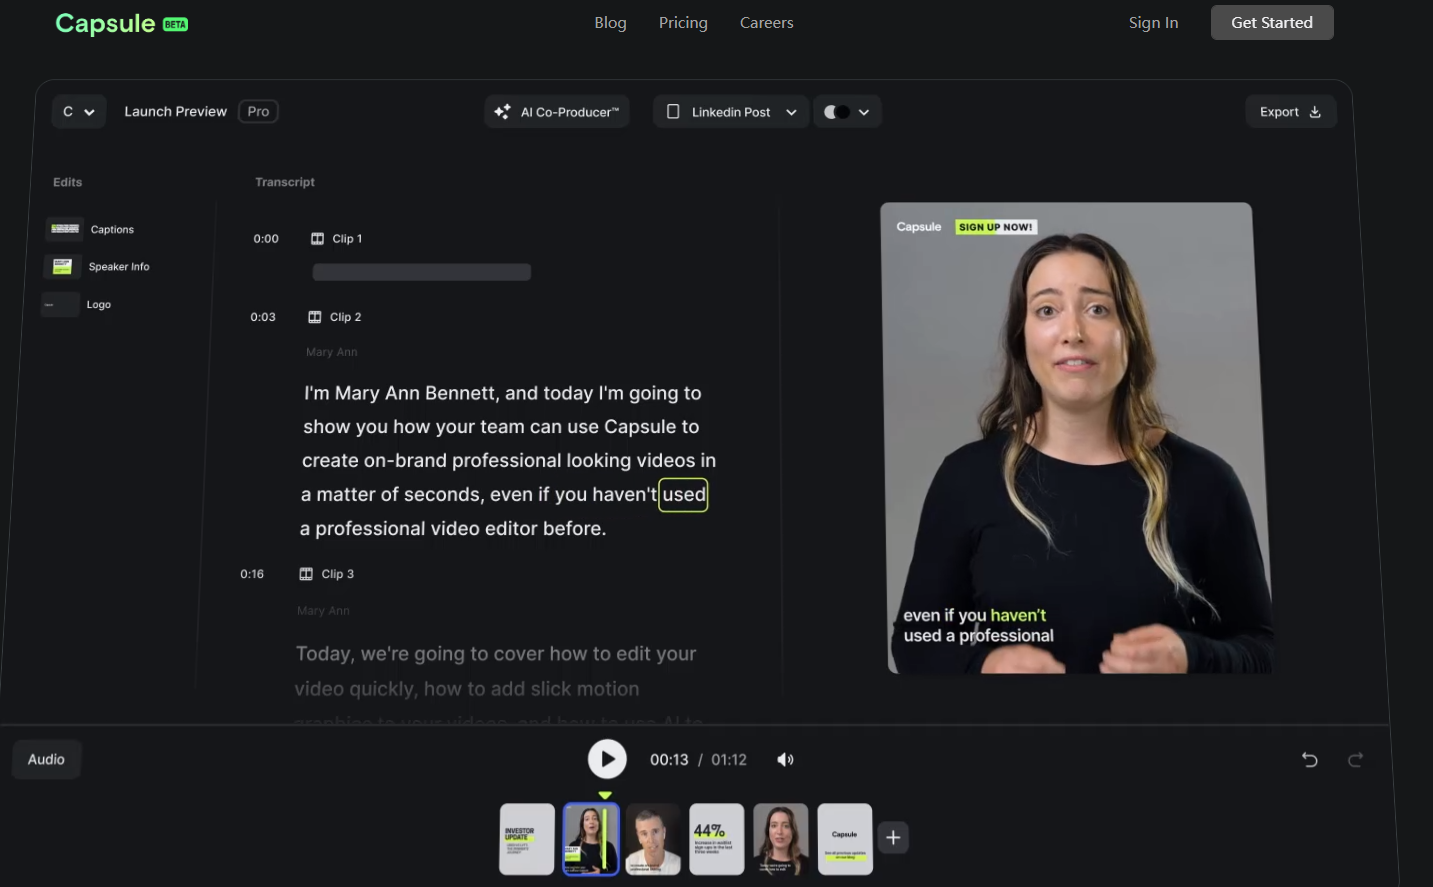1433x887 pixels.
Task: Select the Investor Update scene thumbnail
Action: click(527, 839)
